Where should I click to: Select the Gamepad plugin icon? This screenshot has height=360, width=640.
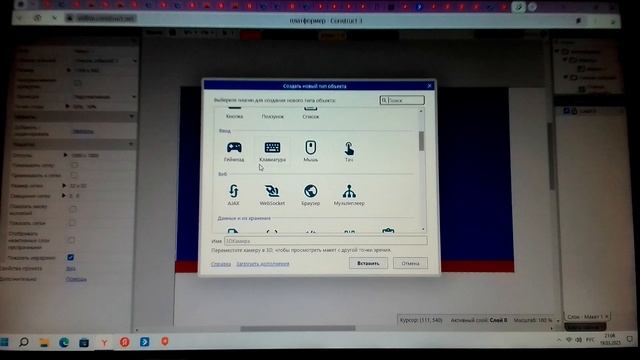pos(234,147)
